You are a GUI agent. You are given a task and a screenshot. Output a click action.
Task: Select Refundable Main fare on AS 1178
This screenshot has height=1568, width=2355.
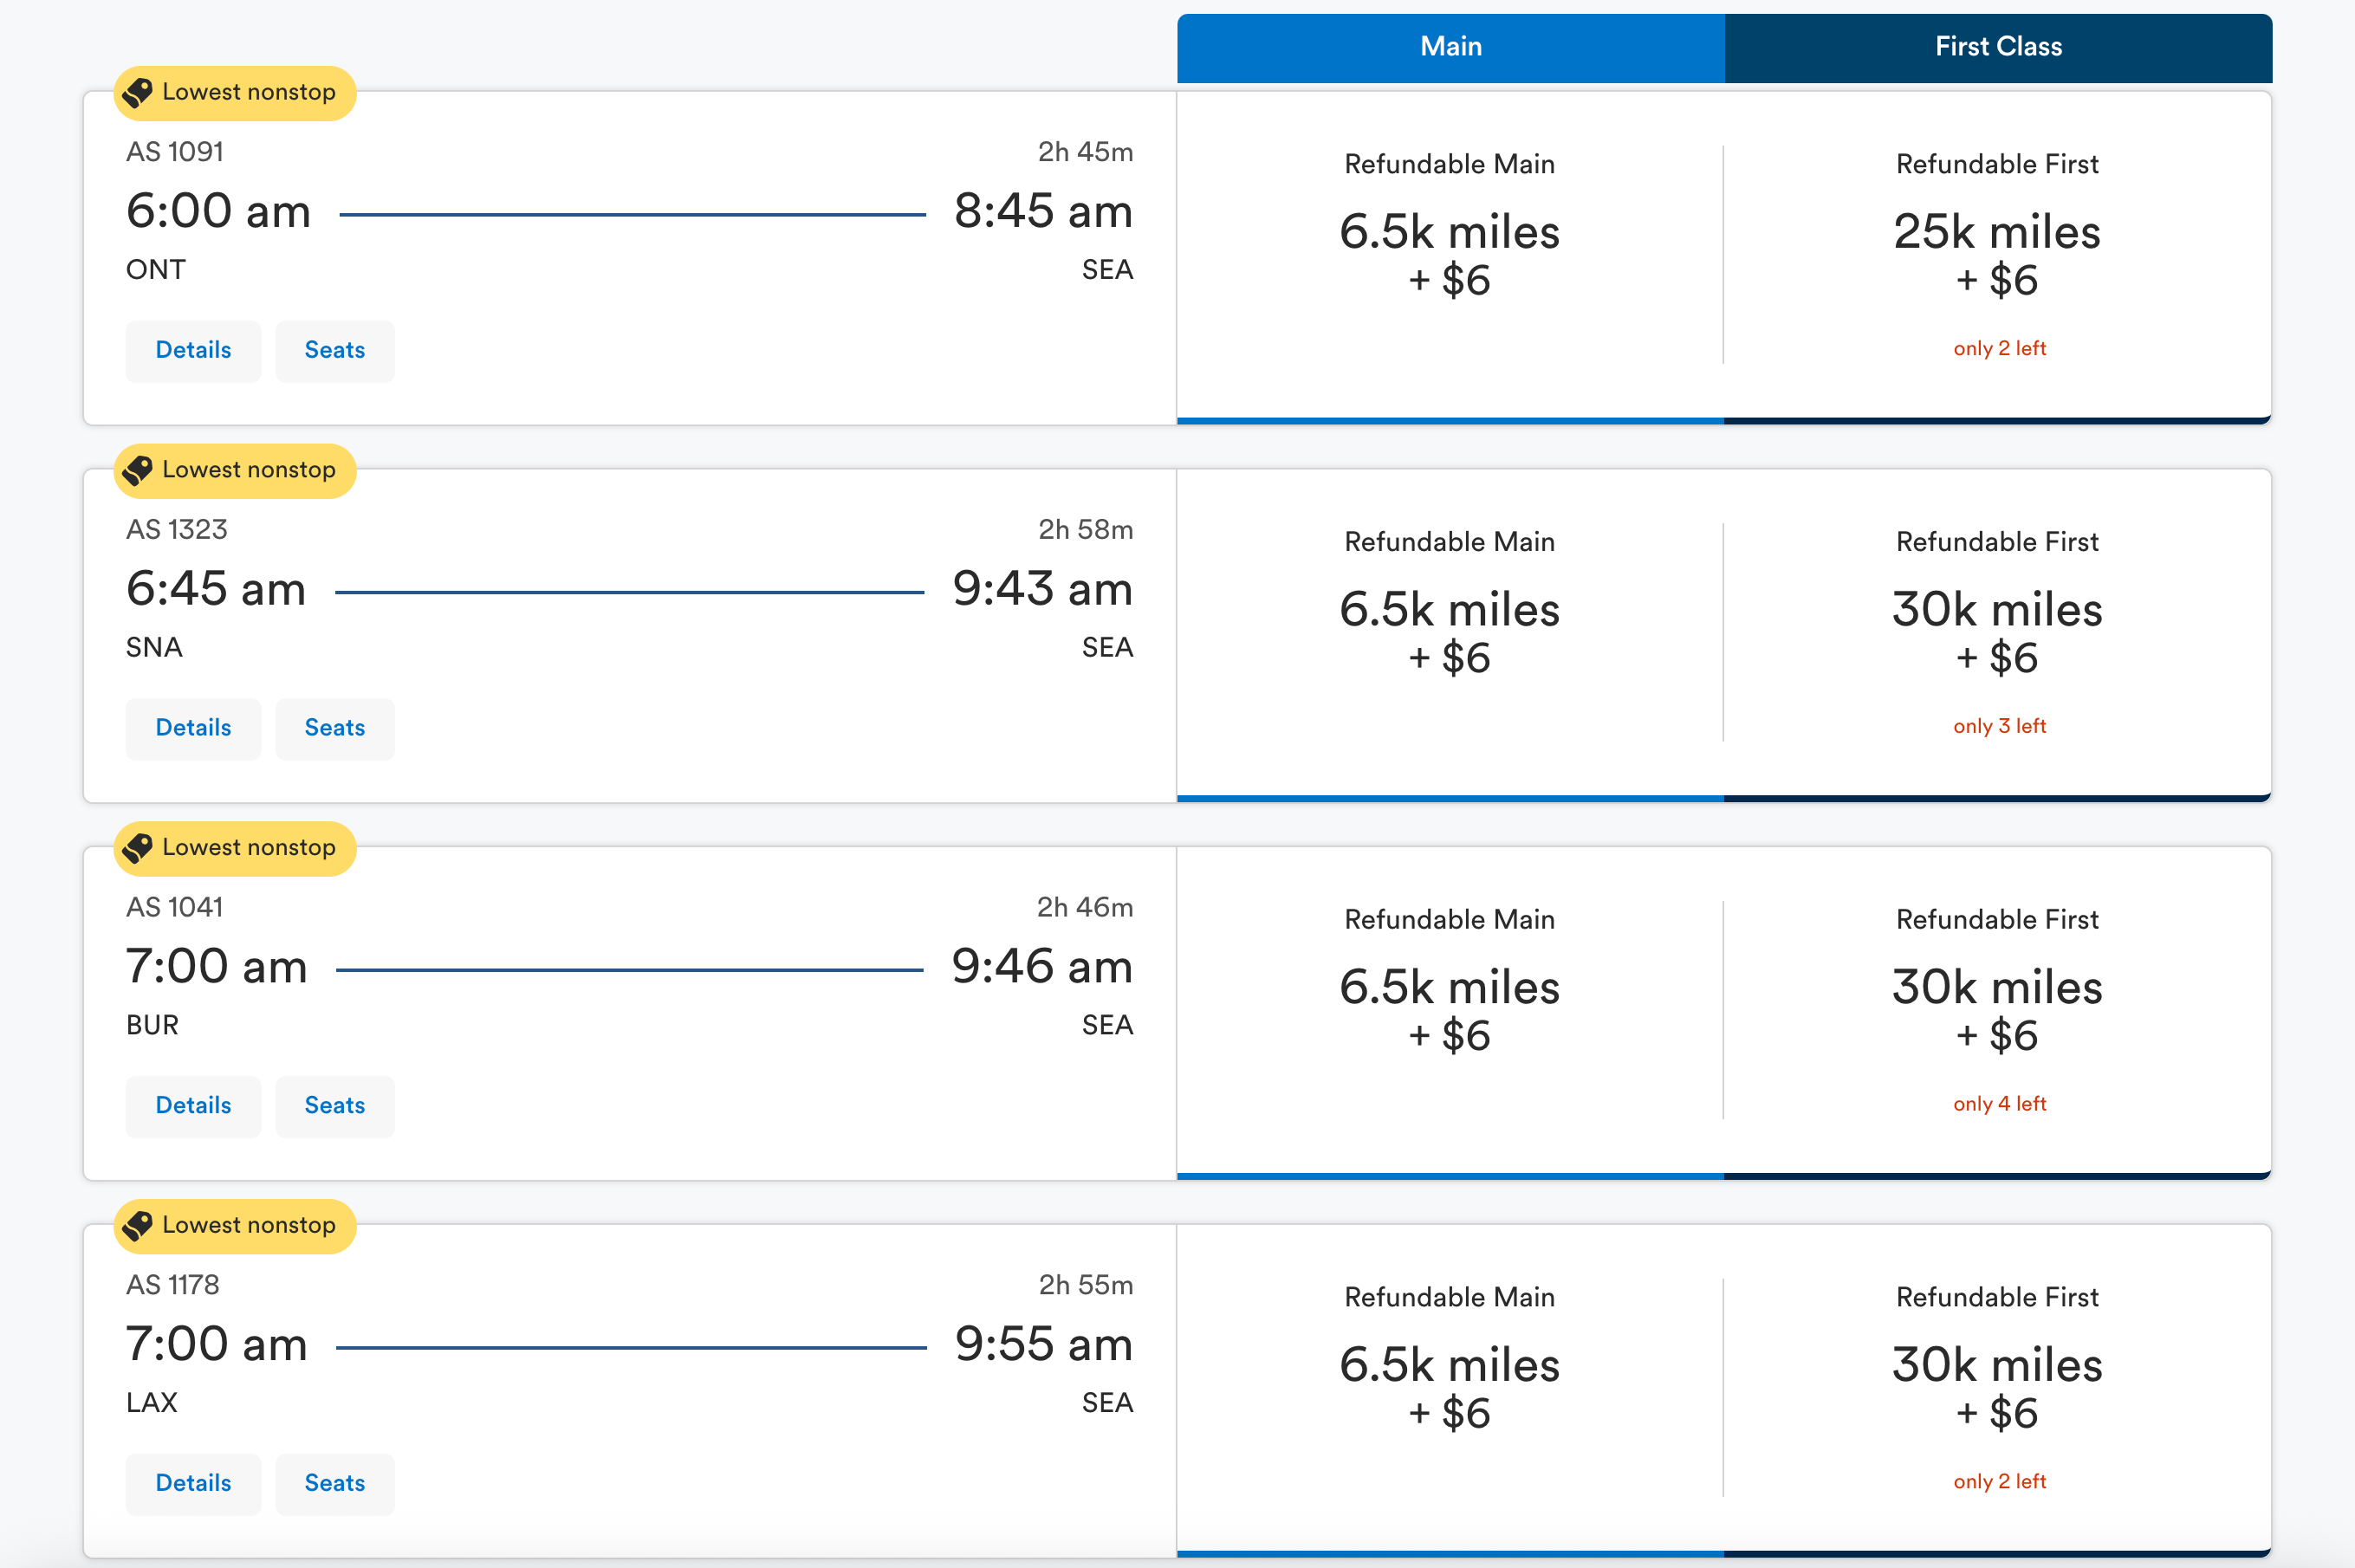[1449, 1388]
